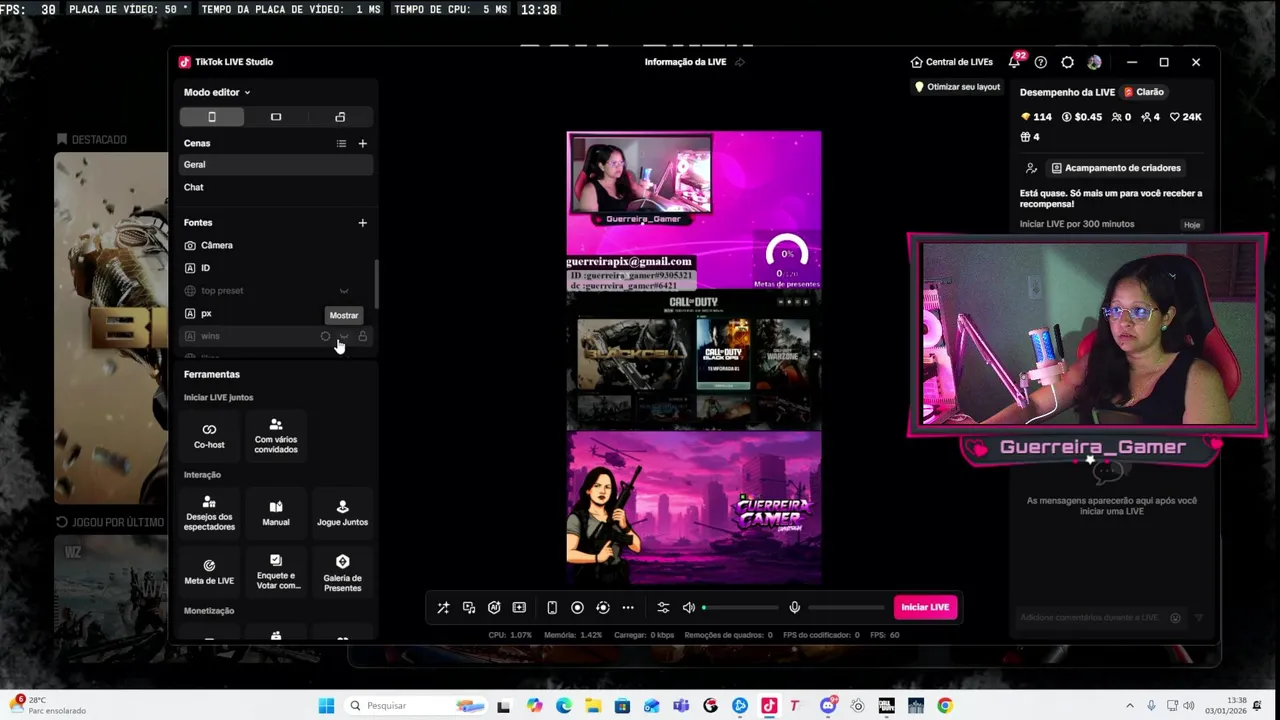Open Central de LIVEs
The image size is (1280, 720).
point(951,62)
